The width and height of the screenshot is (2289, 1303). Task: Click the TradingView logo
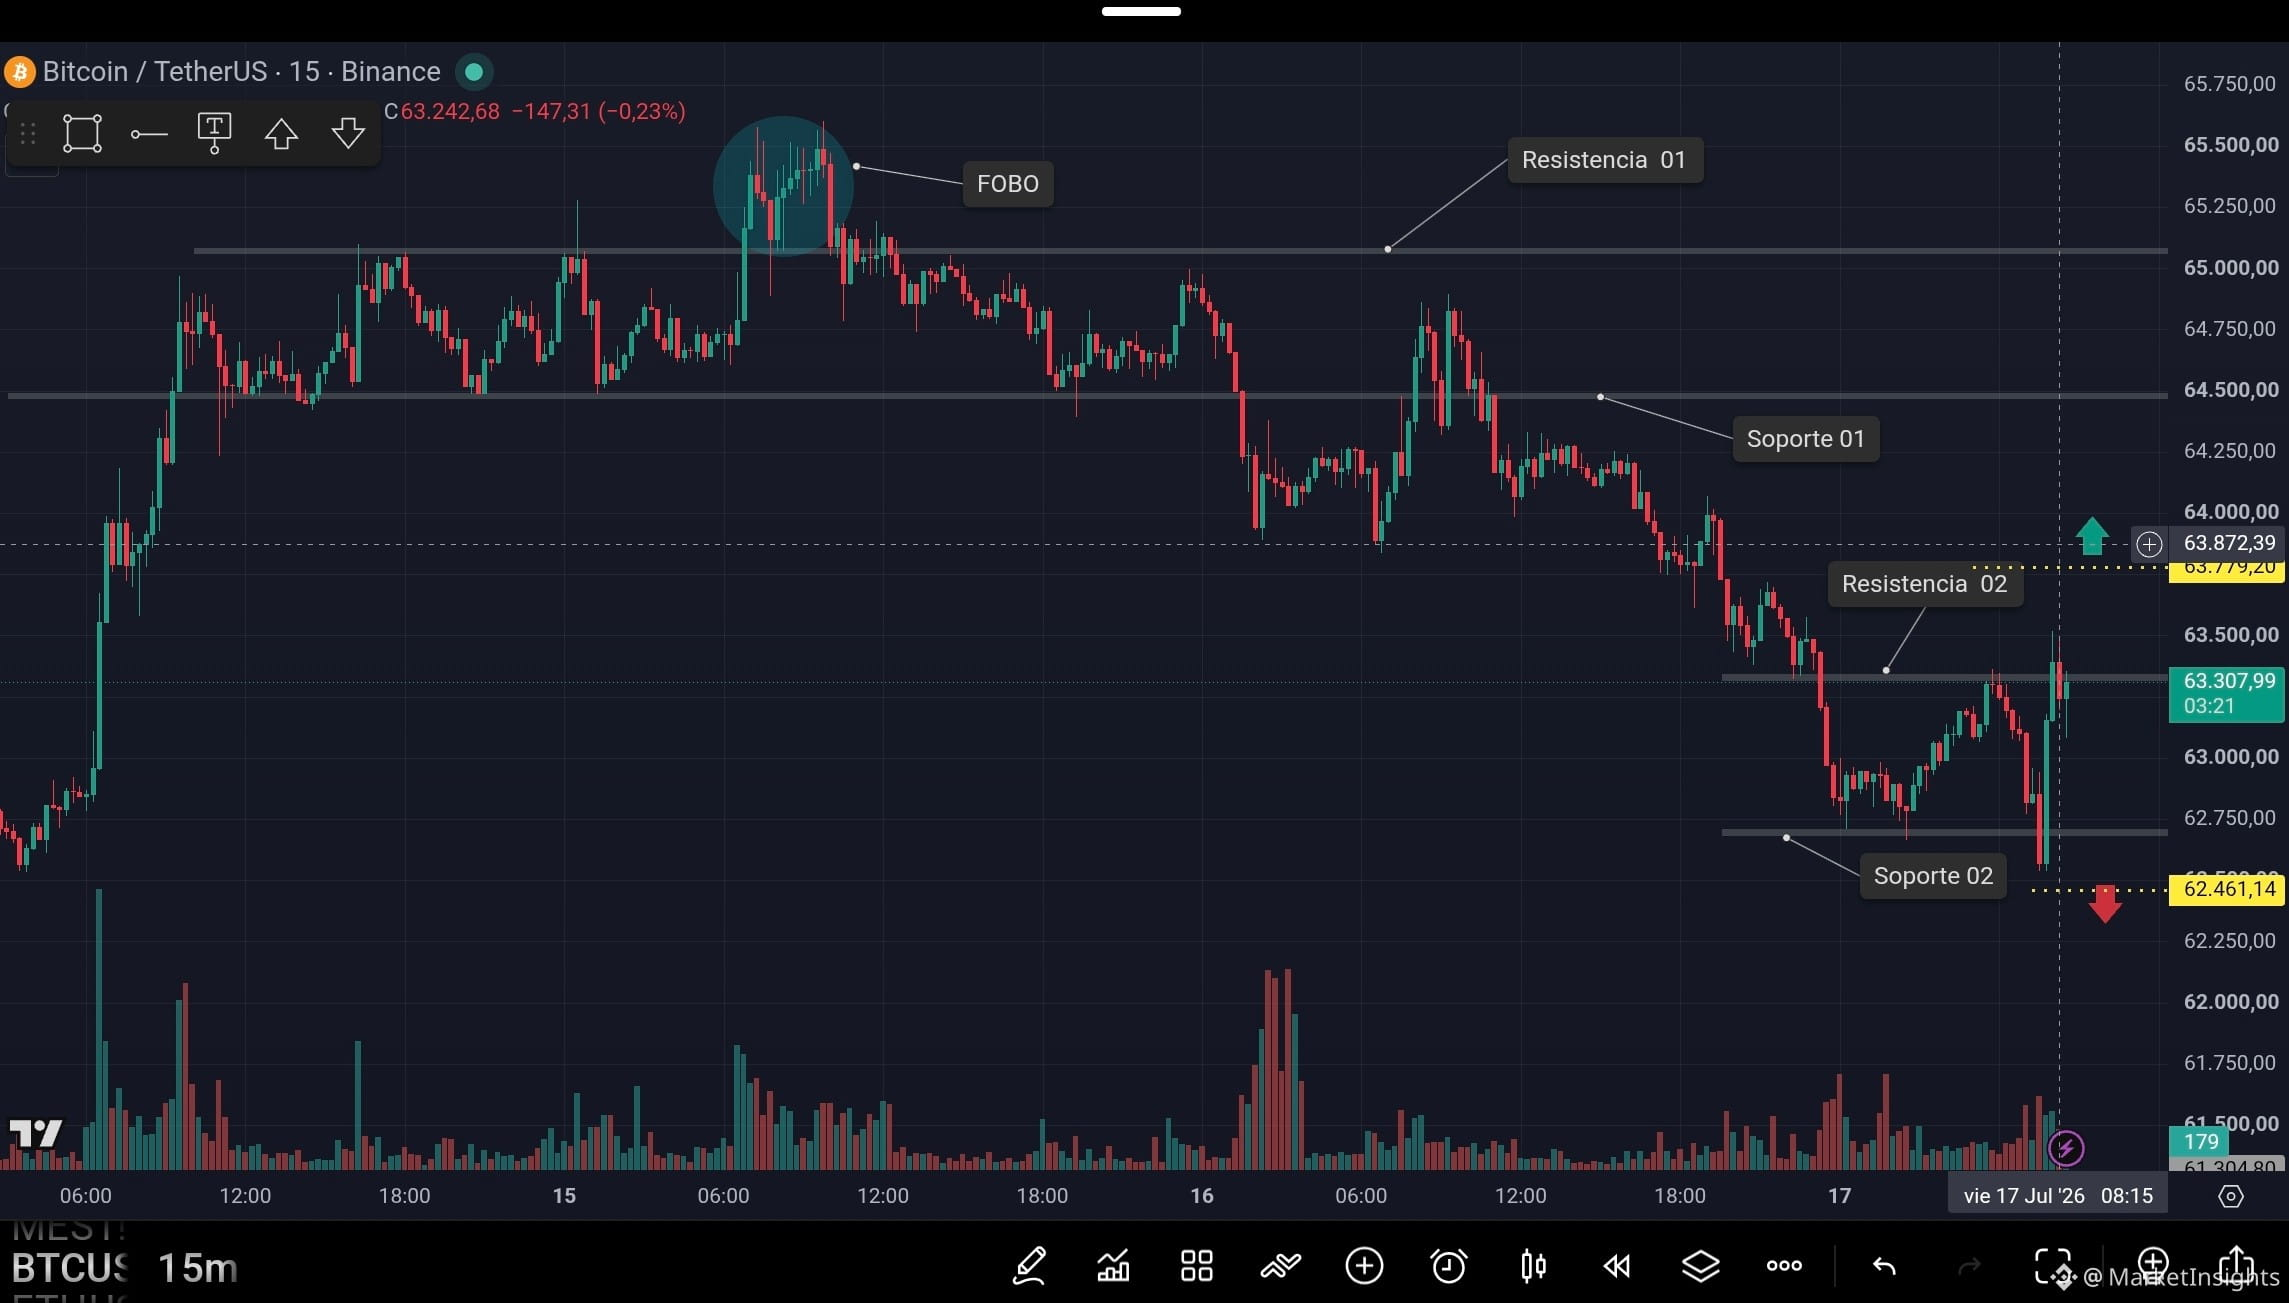[x=35, y=1133]
